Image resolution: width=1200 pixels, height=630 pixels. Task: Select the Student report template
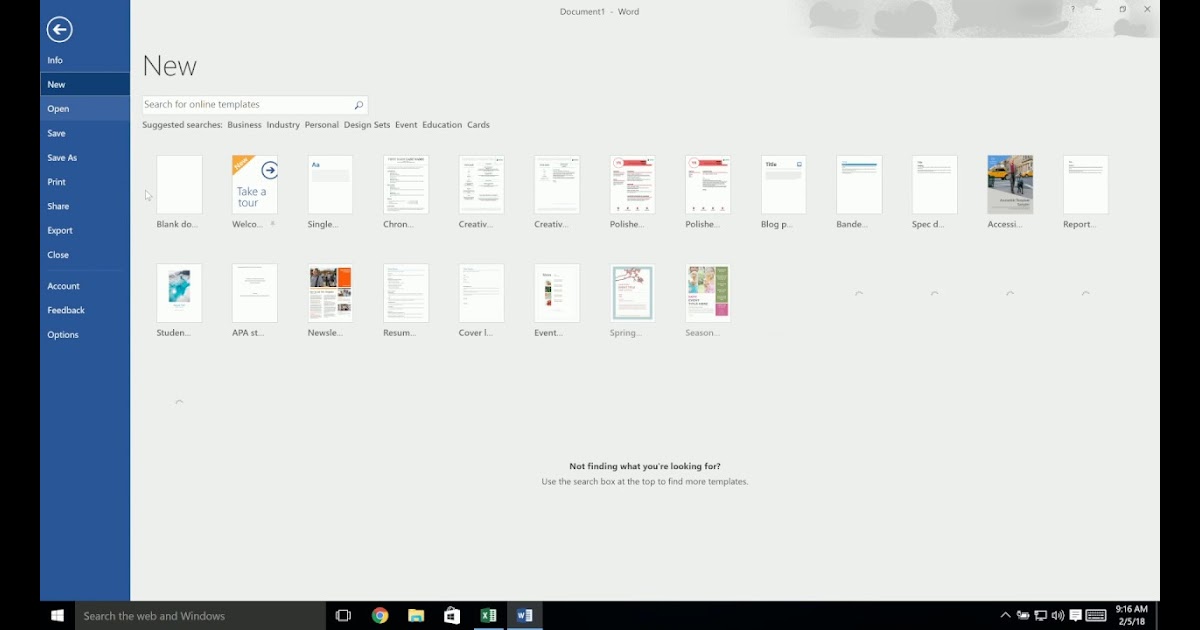179,293
